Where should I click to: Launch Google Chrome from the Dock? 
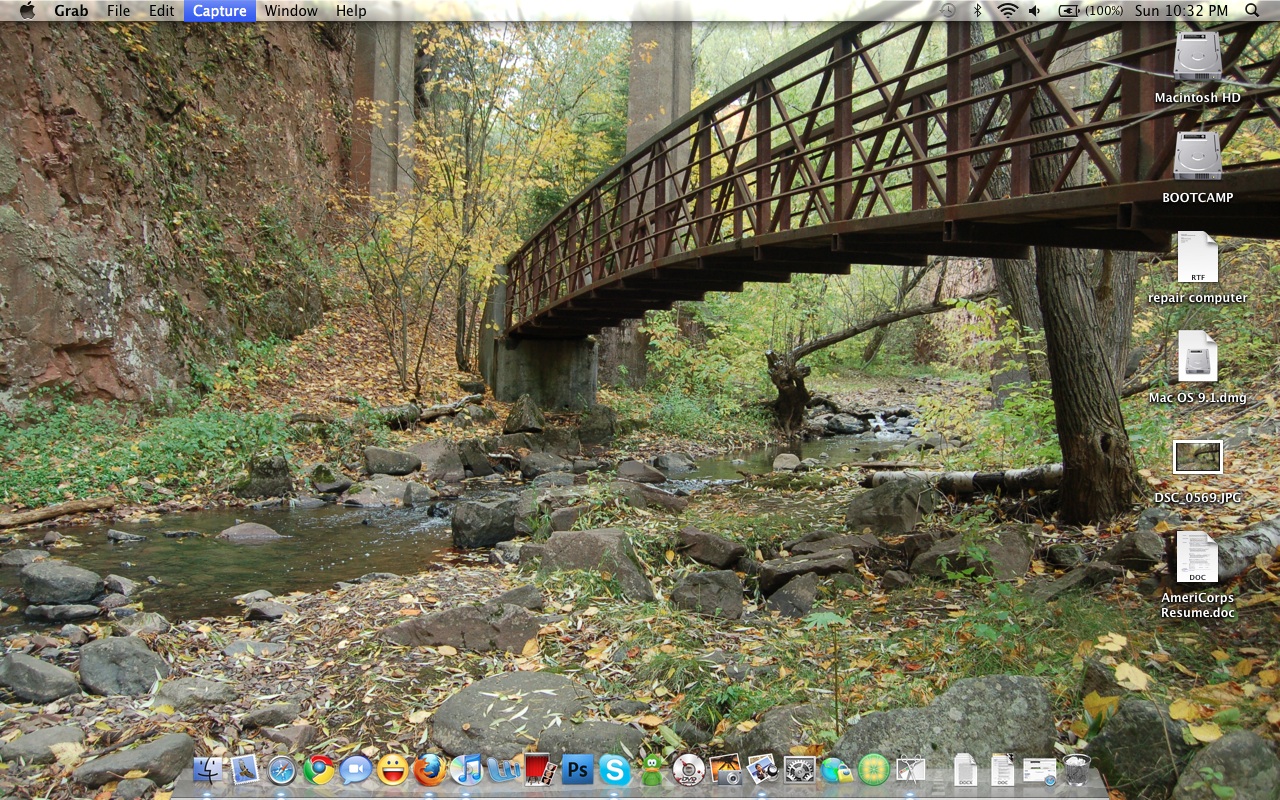(319, 769)
